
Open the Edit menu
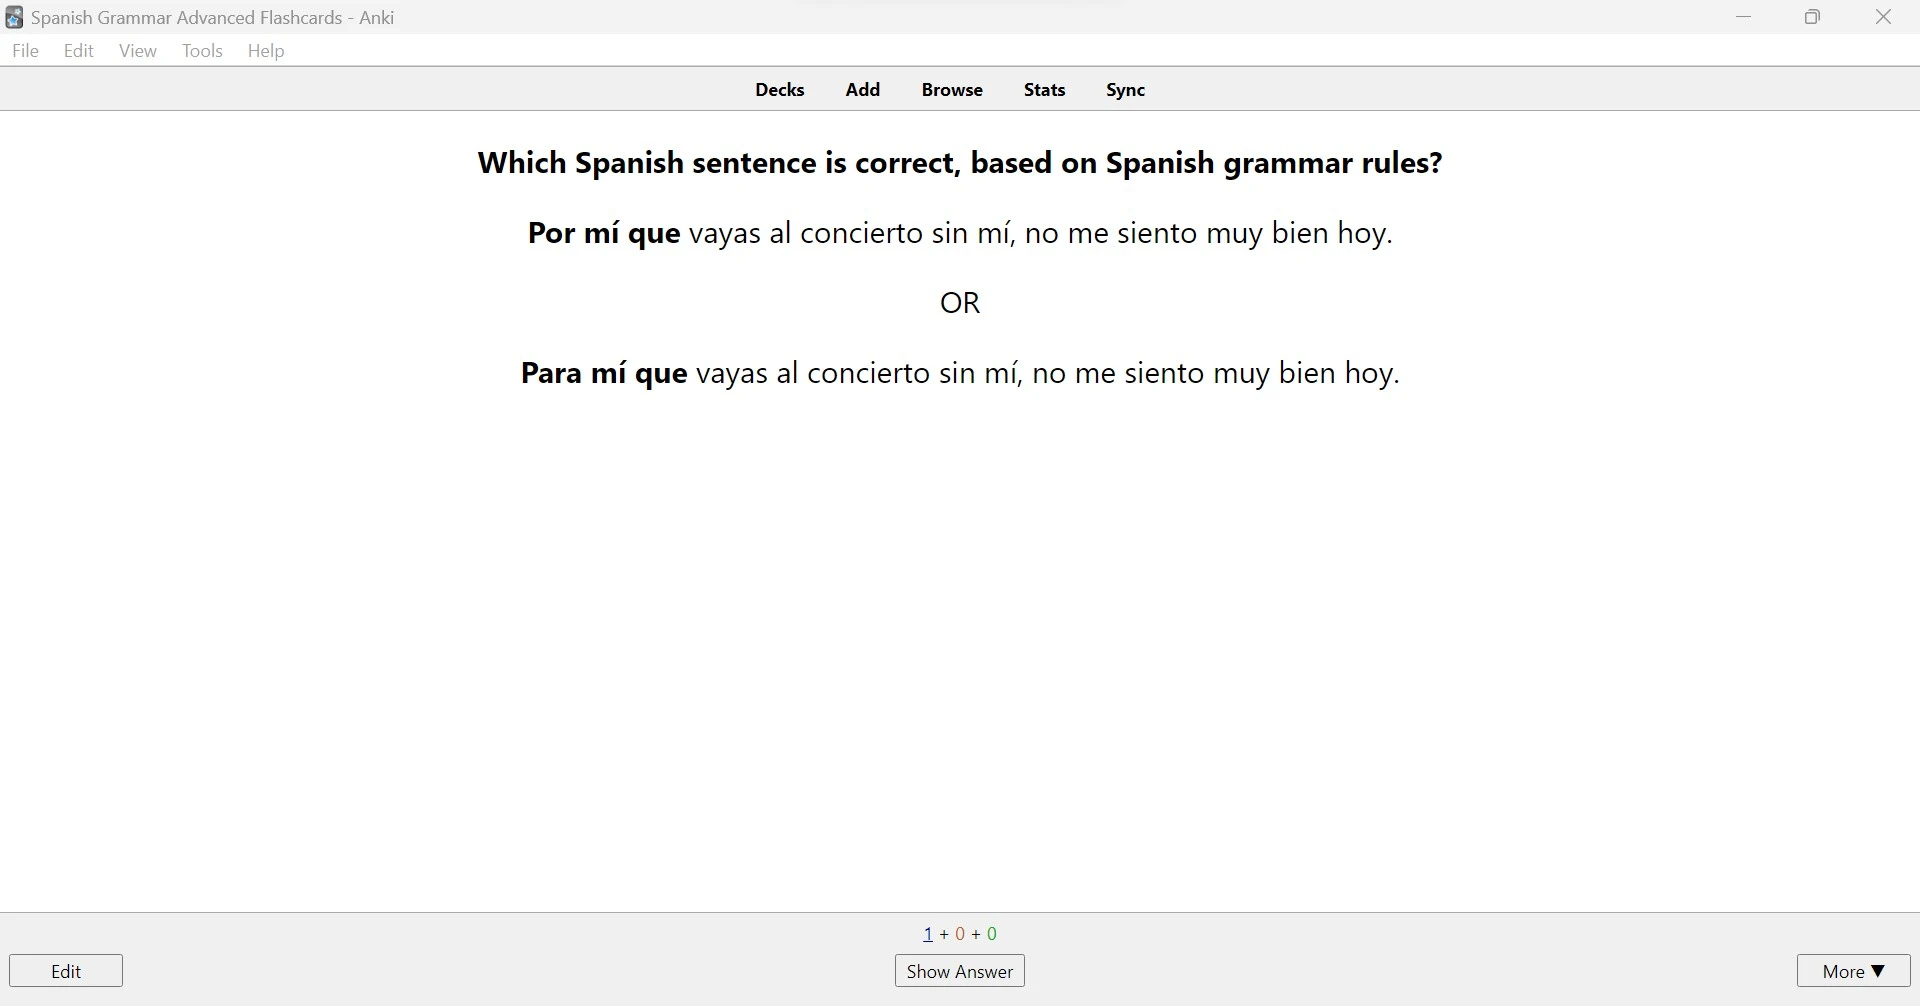tap(78, 51)
